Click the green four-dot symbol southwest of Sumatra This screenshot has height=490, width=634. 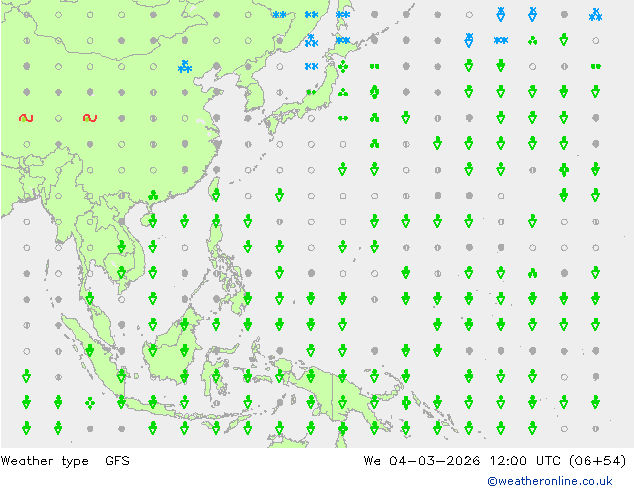[x=90, y=403]
